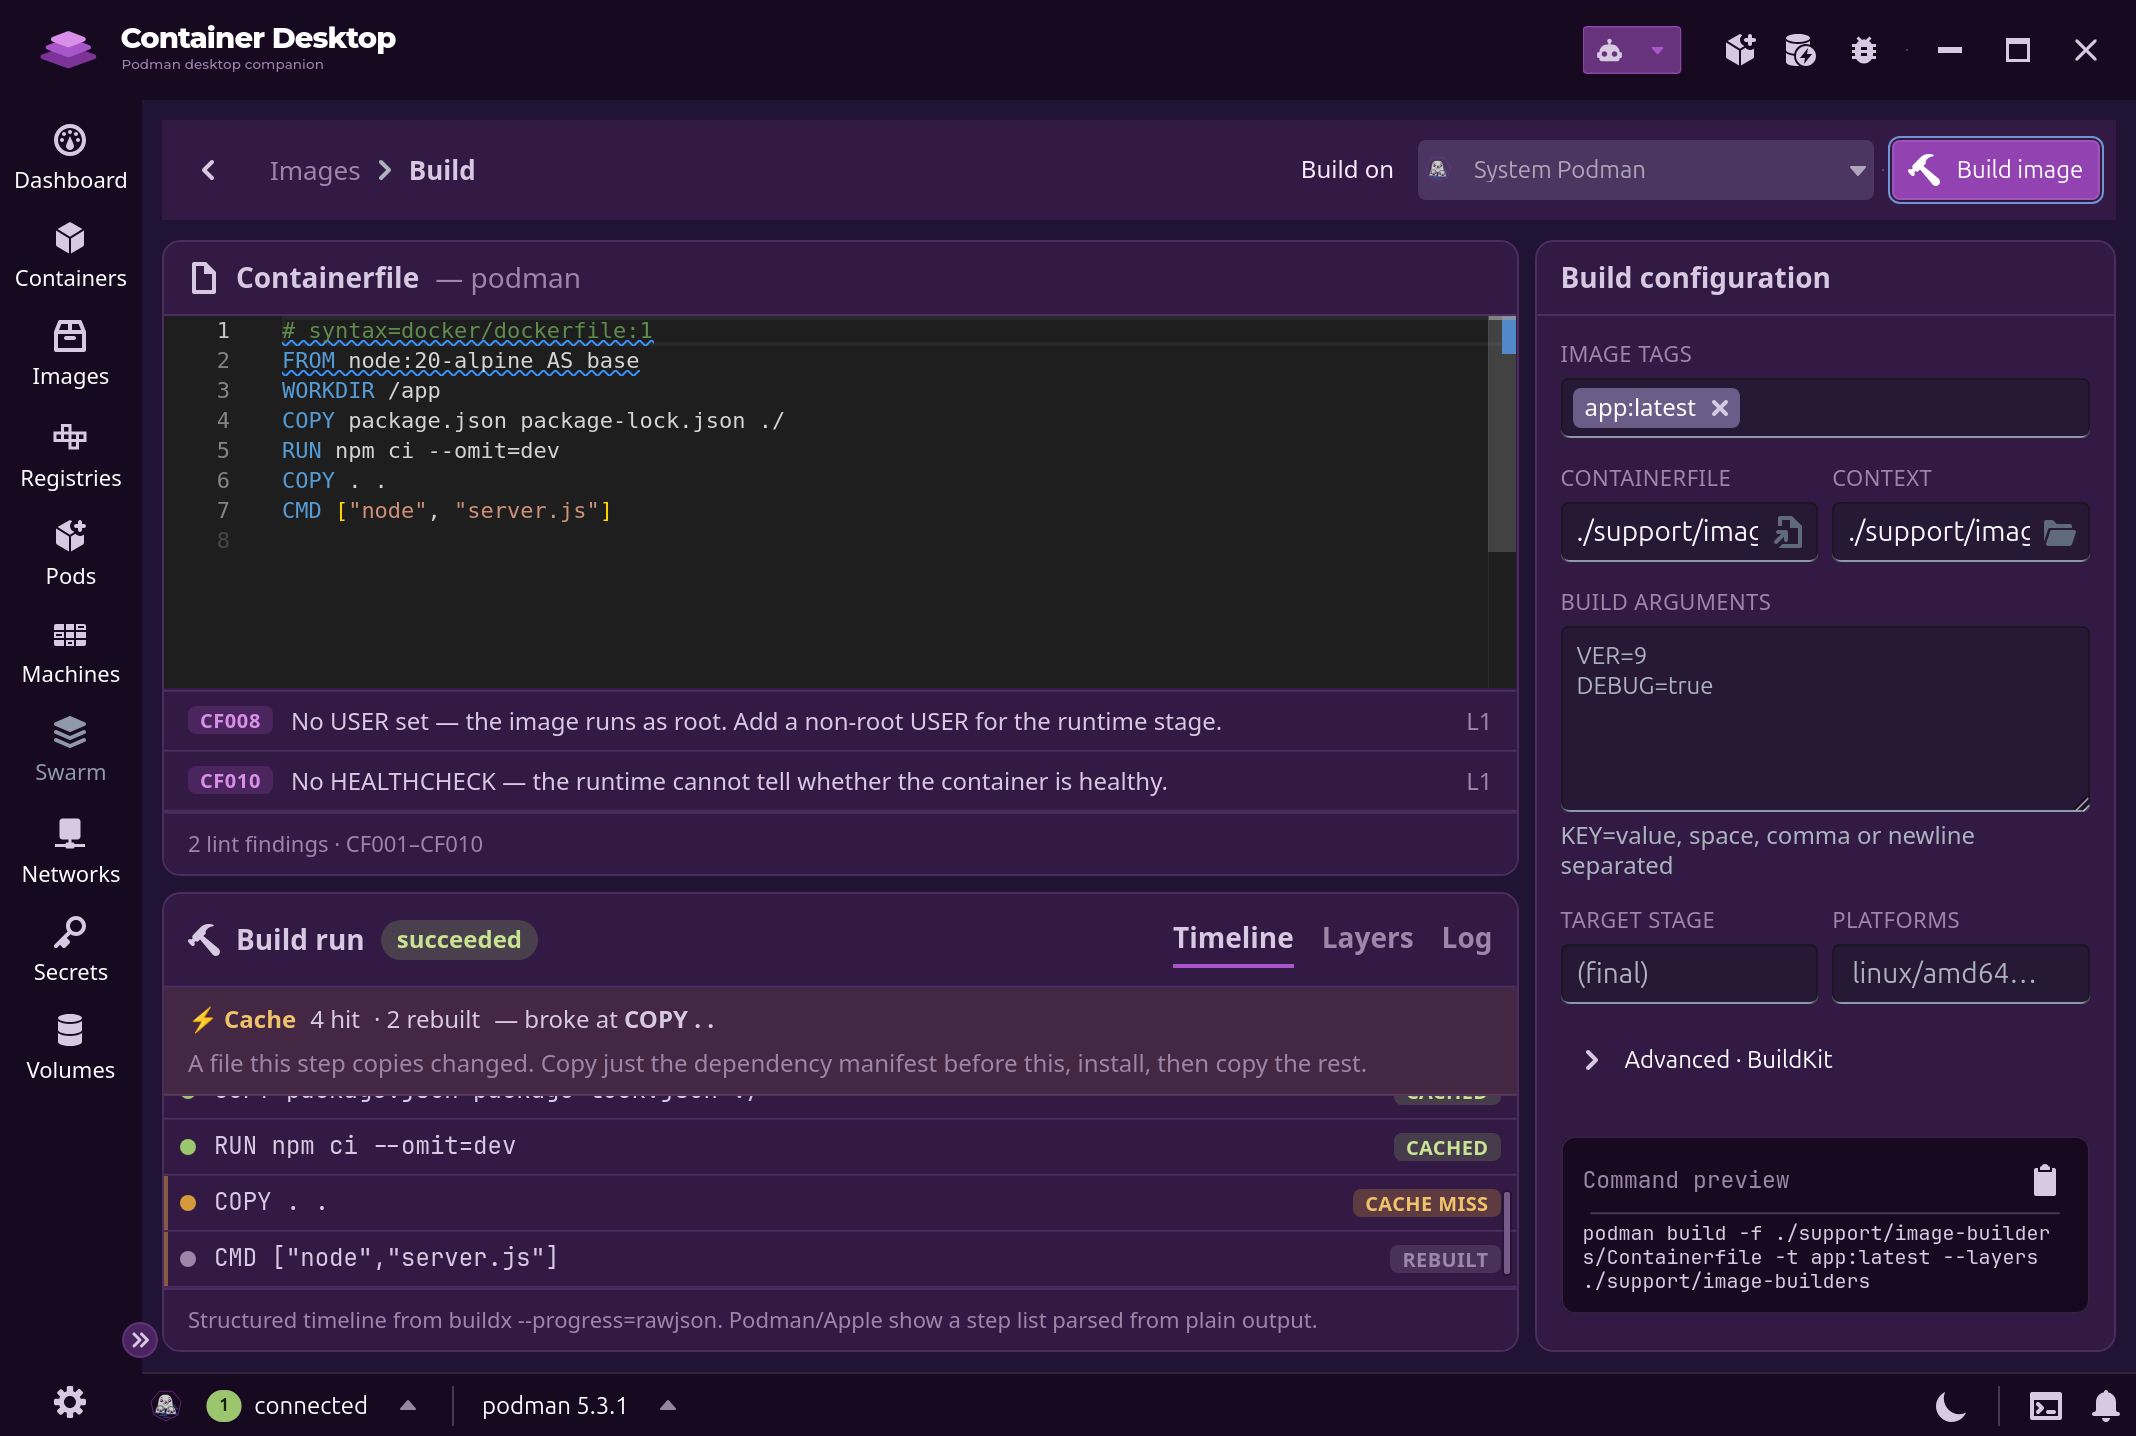Open the Machines sidebar section

click(x=70, y=652)
